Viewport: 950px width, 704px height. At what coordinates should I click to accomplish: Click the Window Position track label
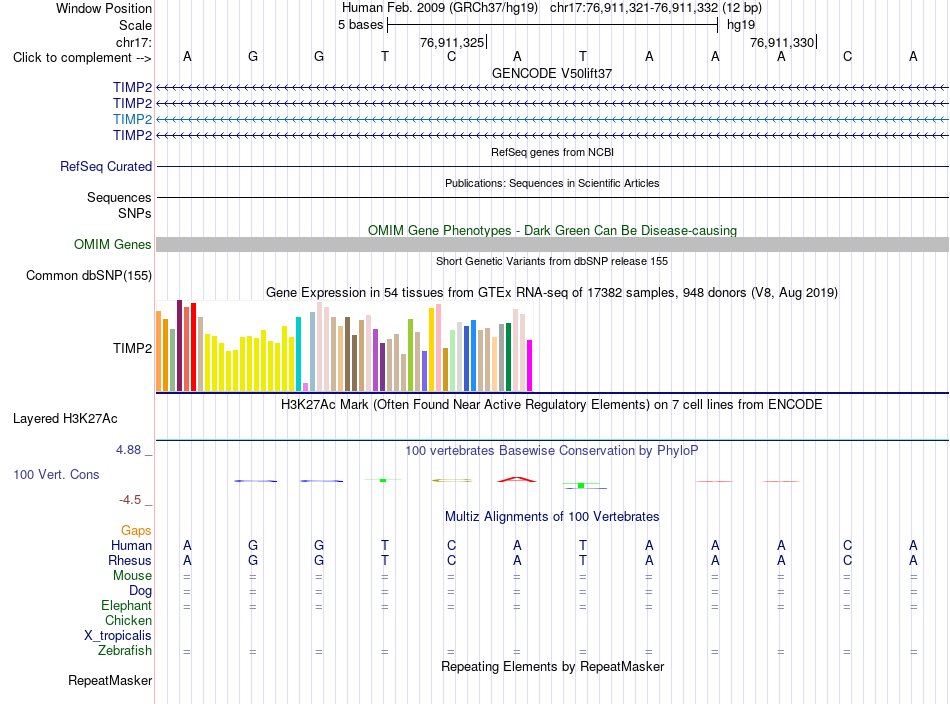(104, 8)
